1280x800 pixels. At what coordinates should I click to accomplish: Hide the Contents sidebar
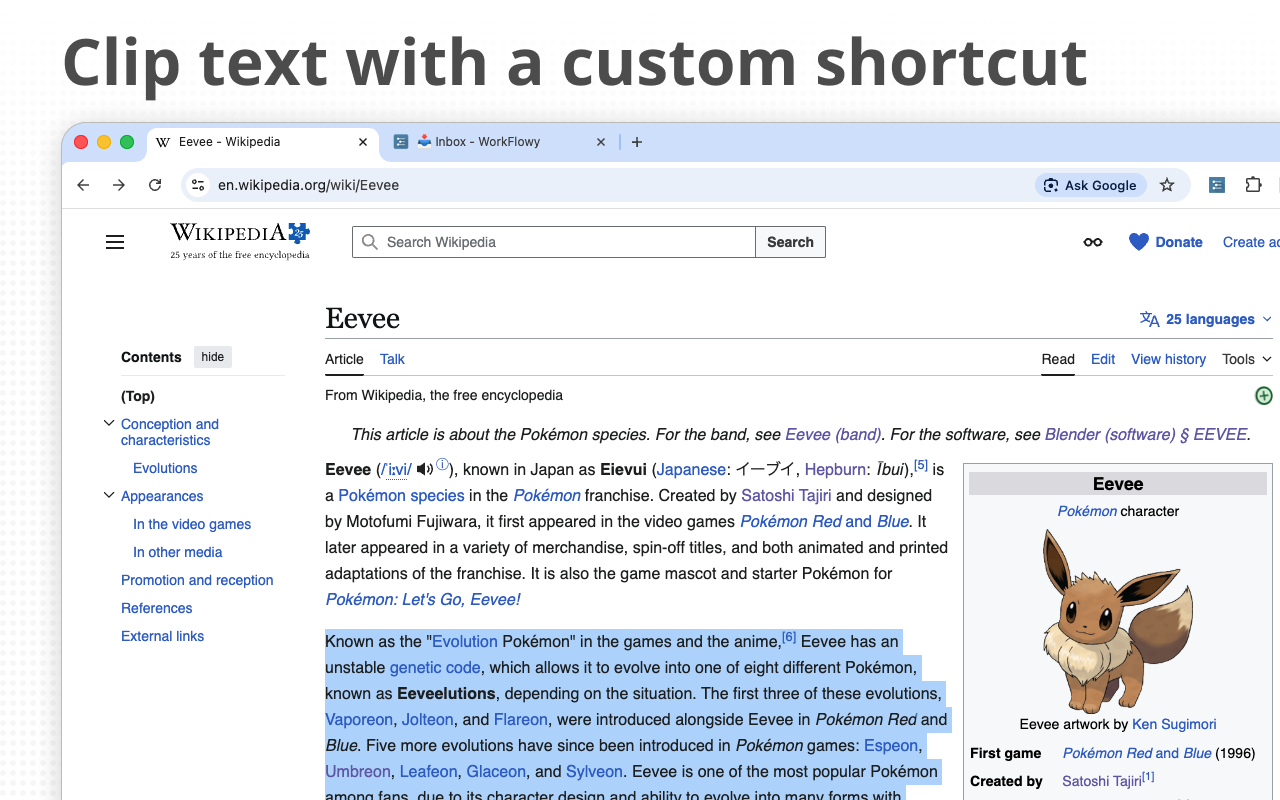(x=213, y=357)
